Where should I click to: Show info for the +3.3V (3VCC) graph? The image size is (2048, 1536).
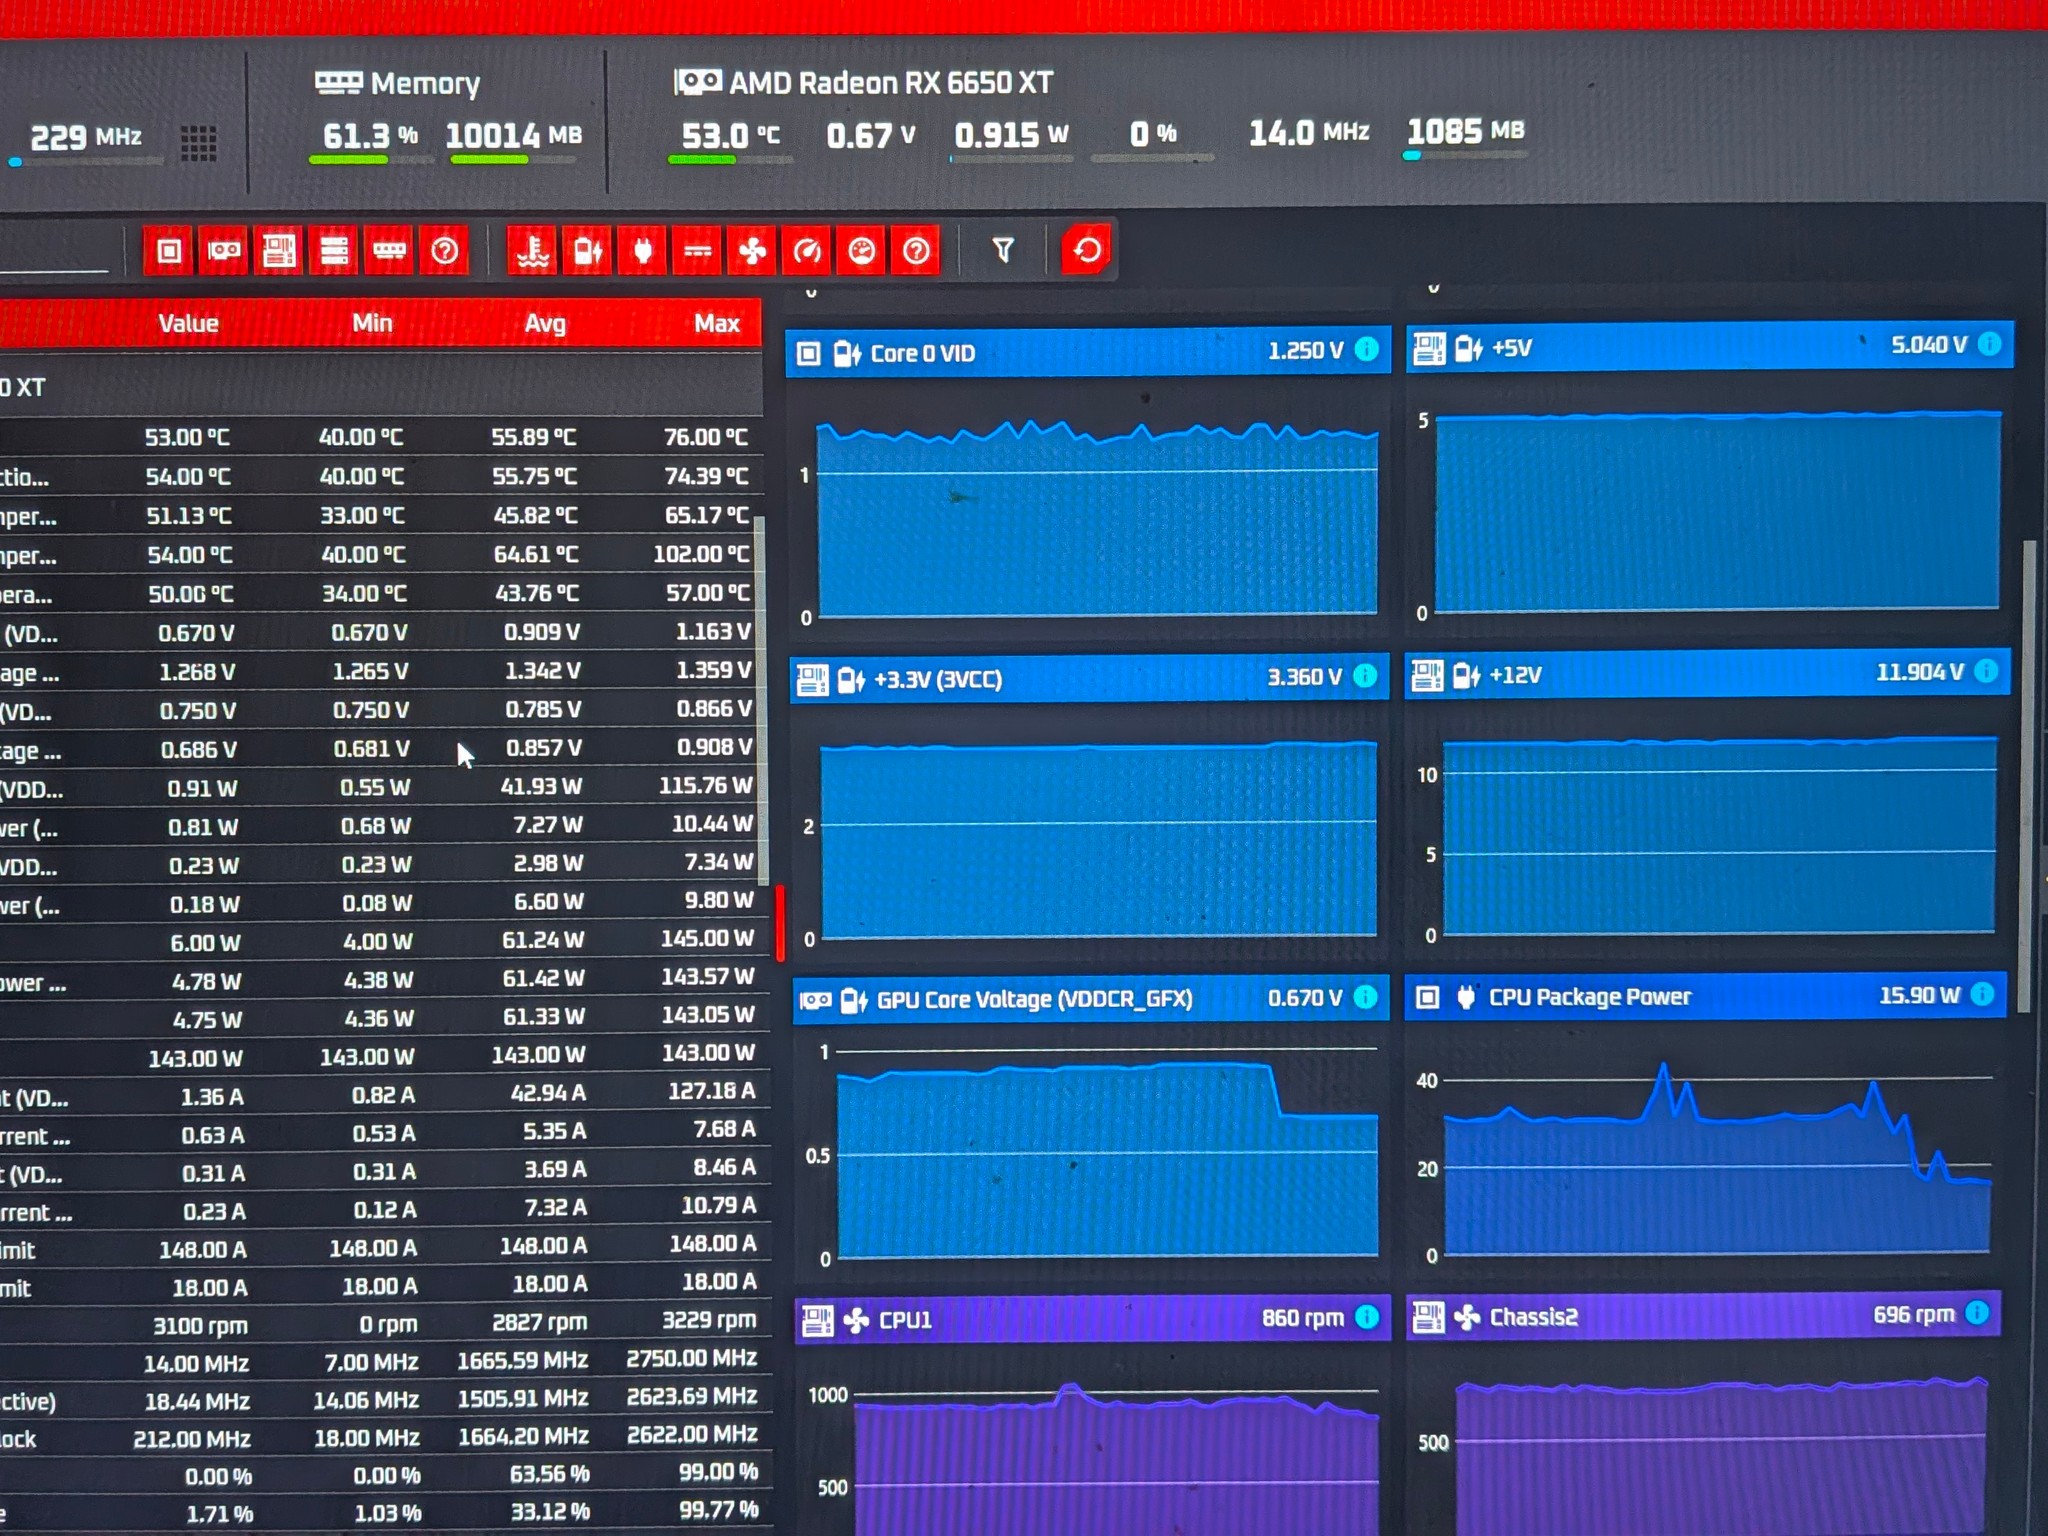coord(1364,676)
